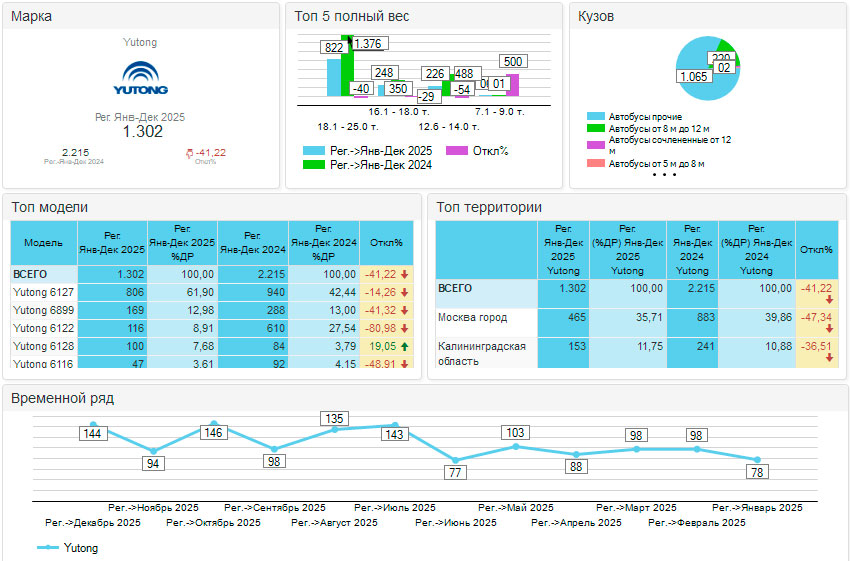Expand the pie legend via three dots
The height and width of the screenshot is (561, 850).
(x=664, y=175)
